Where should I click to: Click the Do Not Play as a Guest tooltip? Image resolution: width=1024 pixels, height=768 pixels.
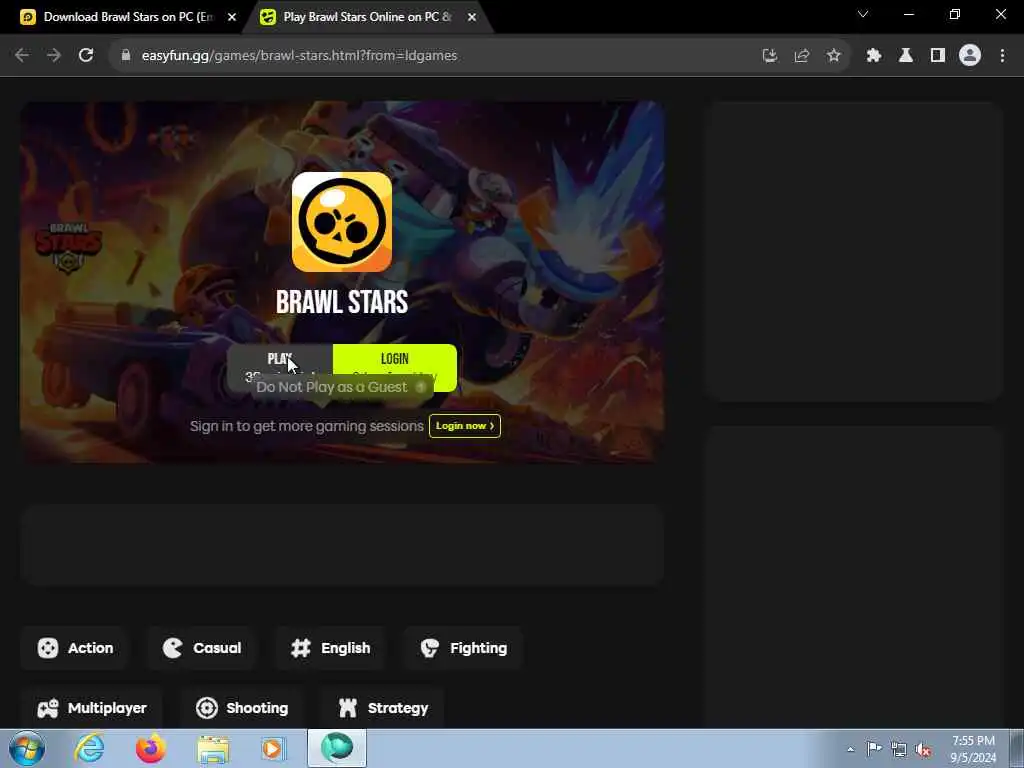(x=341, y=387)
